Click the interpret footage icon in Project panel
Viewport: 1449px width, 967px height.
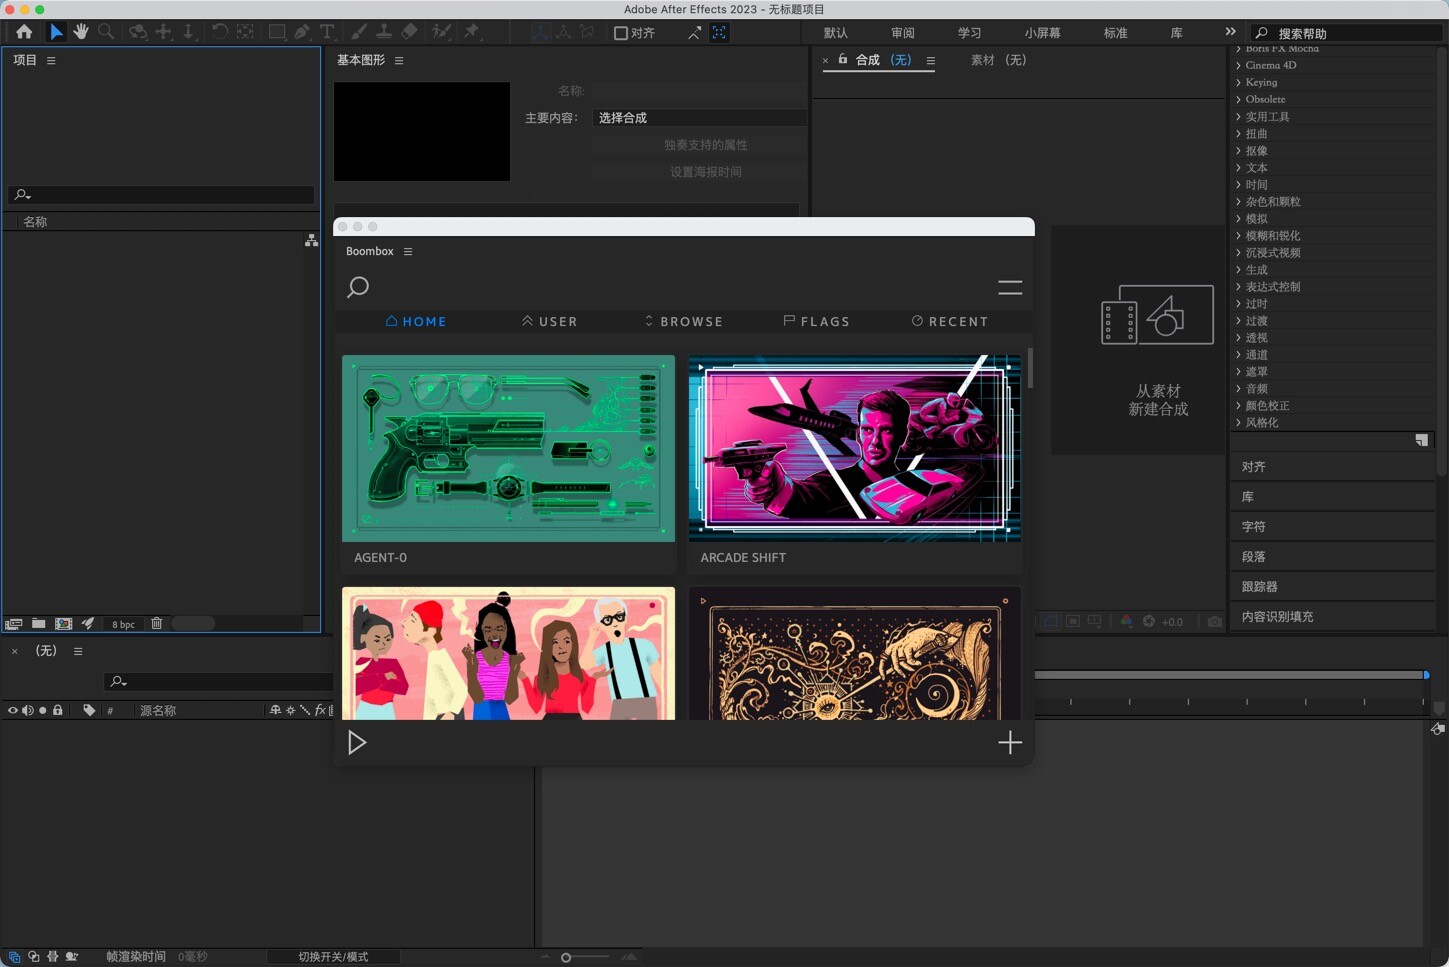click(x=14, y=623)
